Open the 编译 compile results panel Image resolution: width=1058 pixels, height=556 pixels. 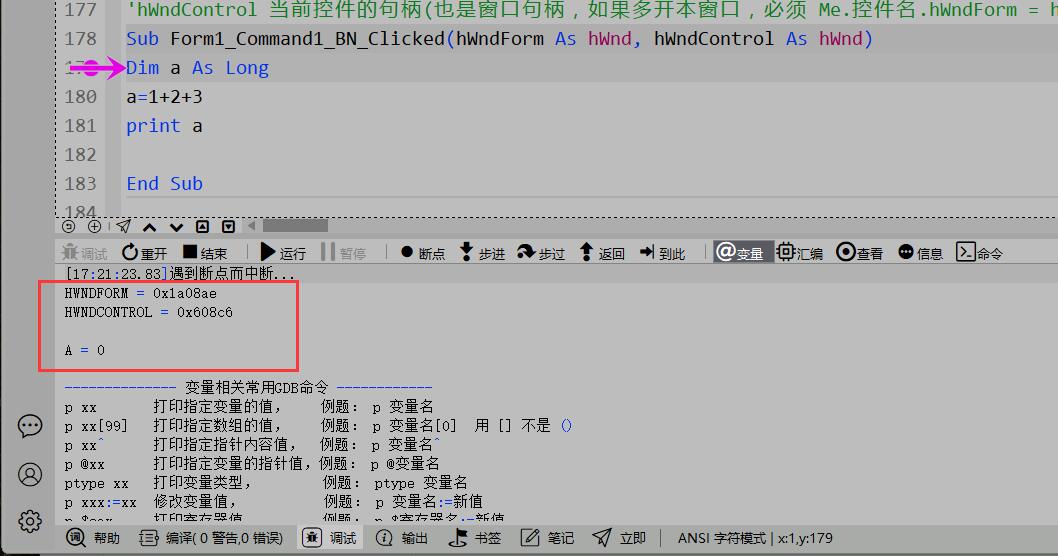click(x=211, y=538)
